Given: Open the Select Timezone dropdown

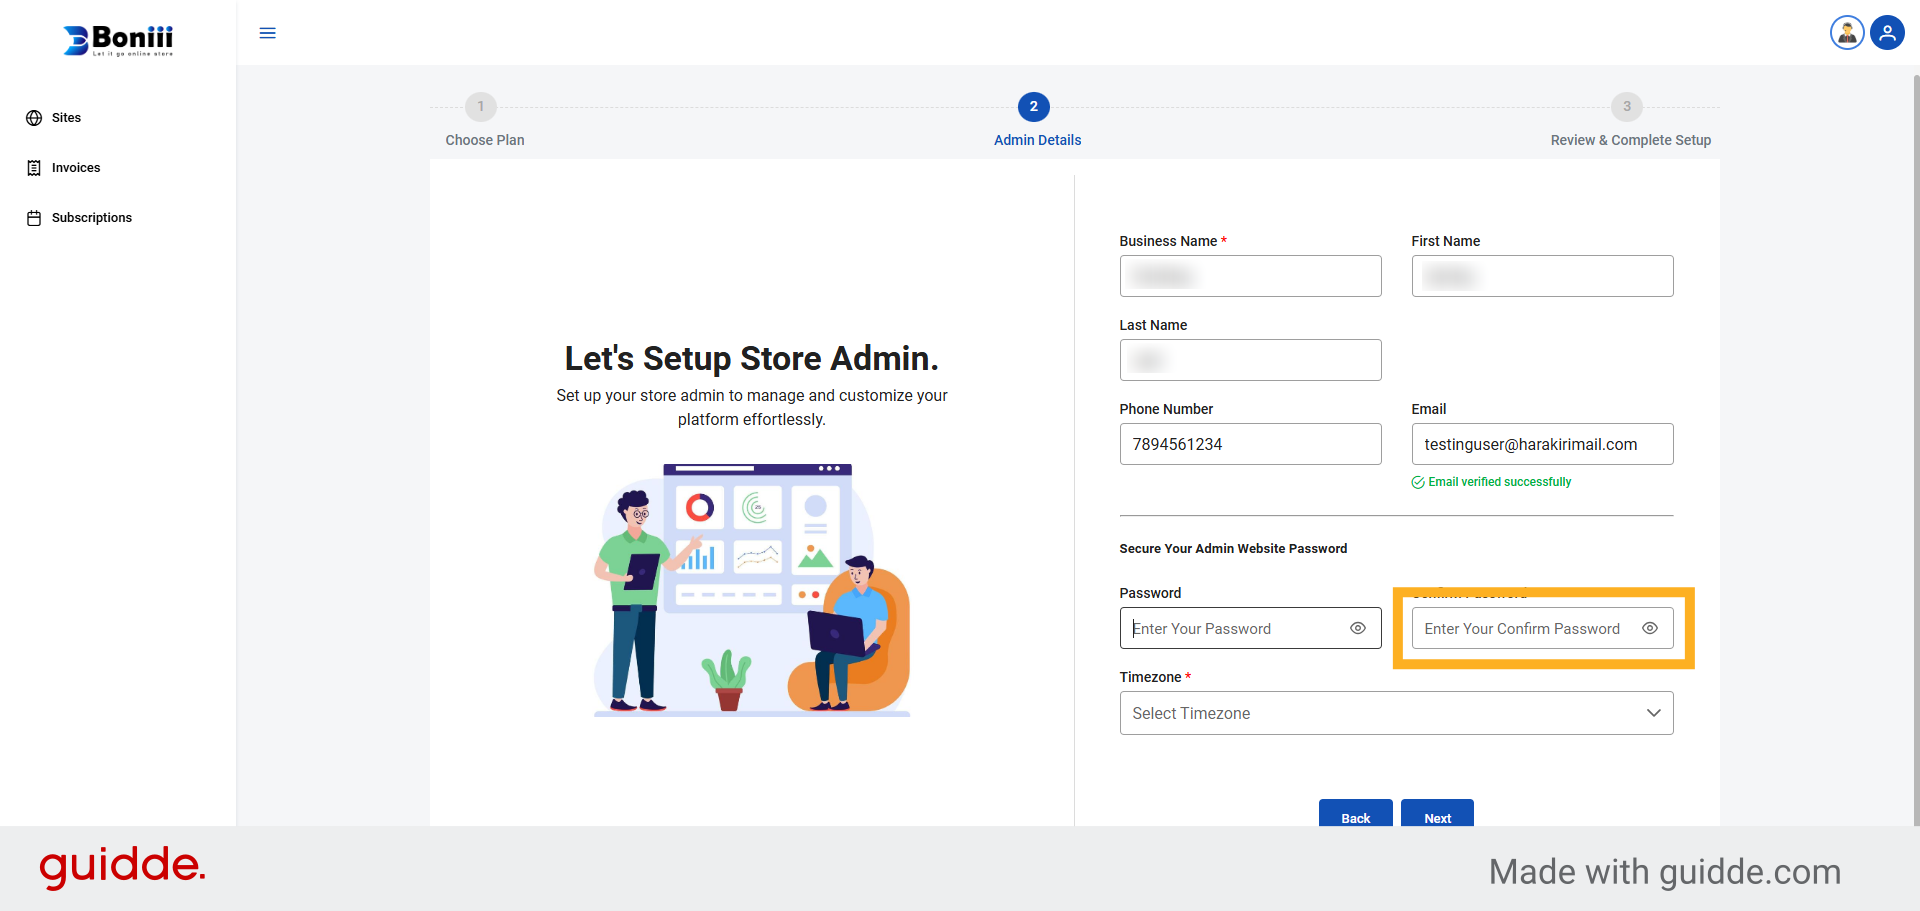Looking at the screenshot, I should (1396, 712).
